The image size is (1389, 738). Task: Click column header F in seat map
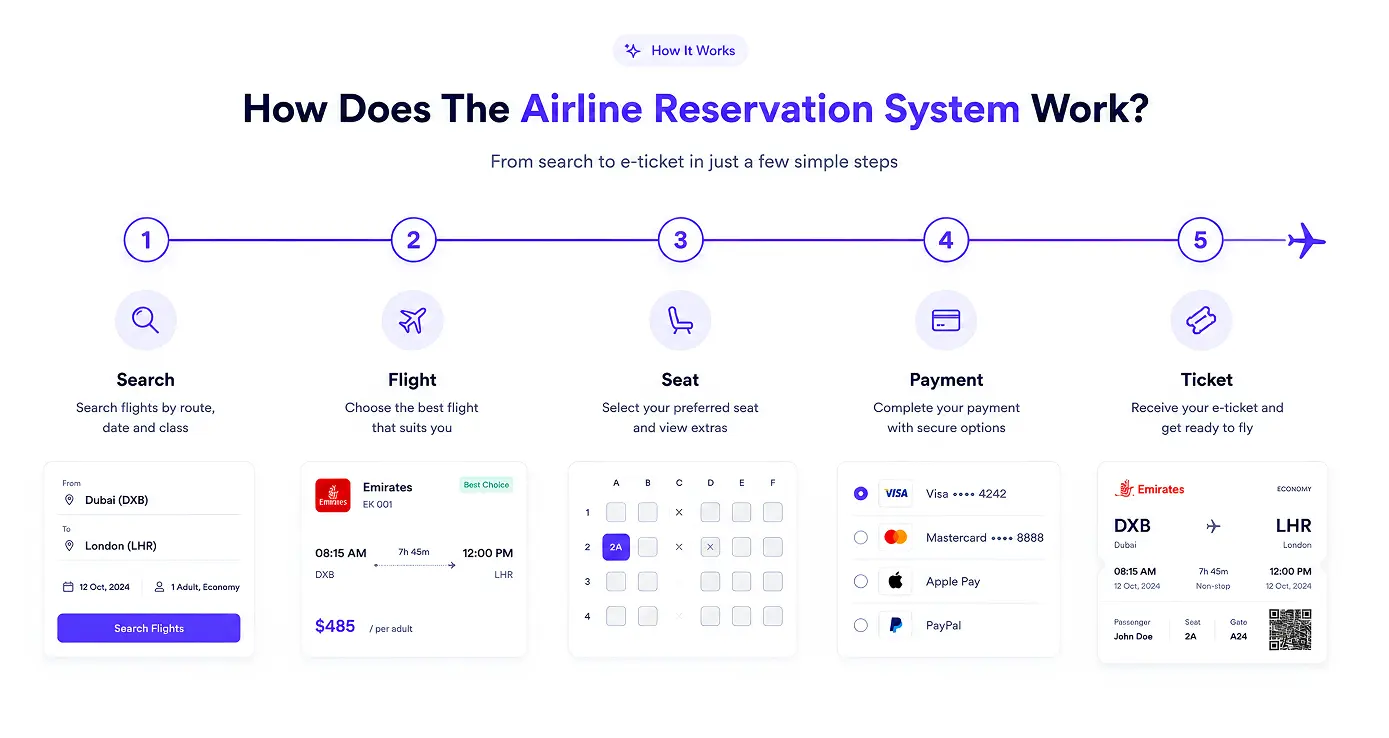773,483
